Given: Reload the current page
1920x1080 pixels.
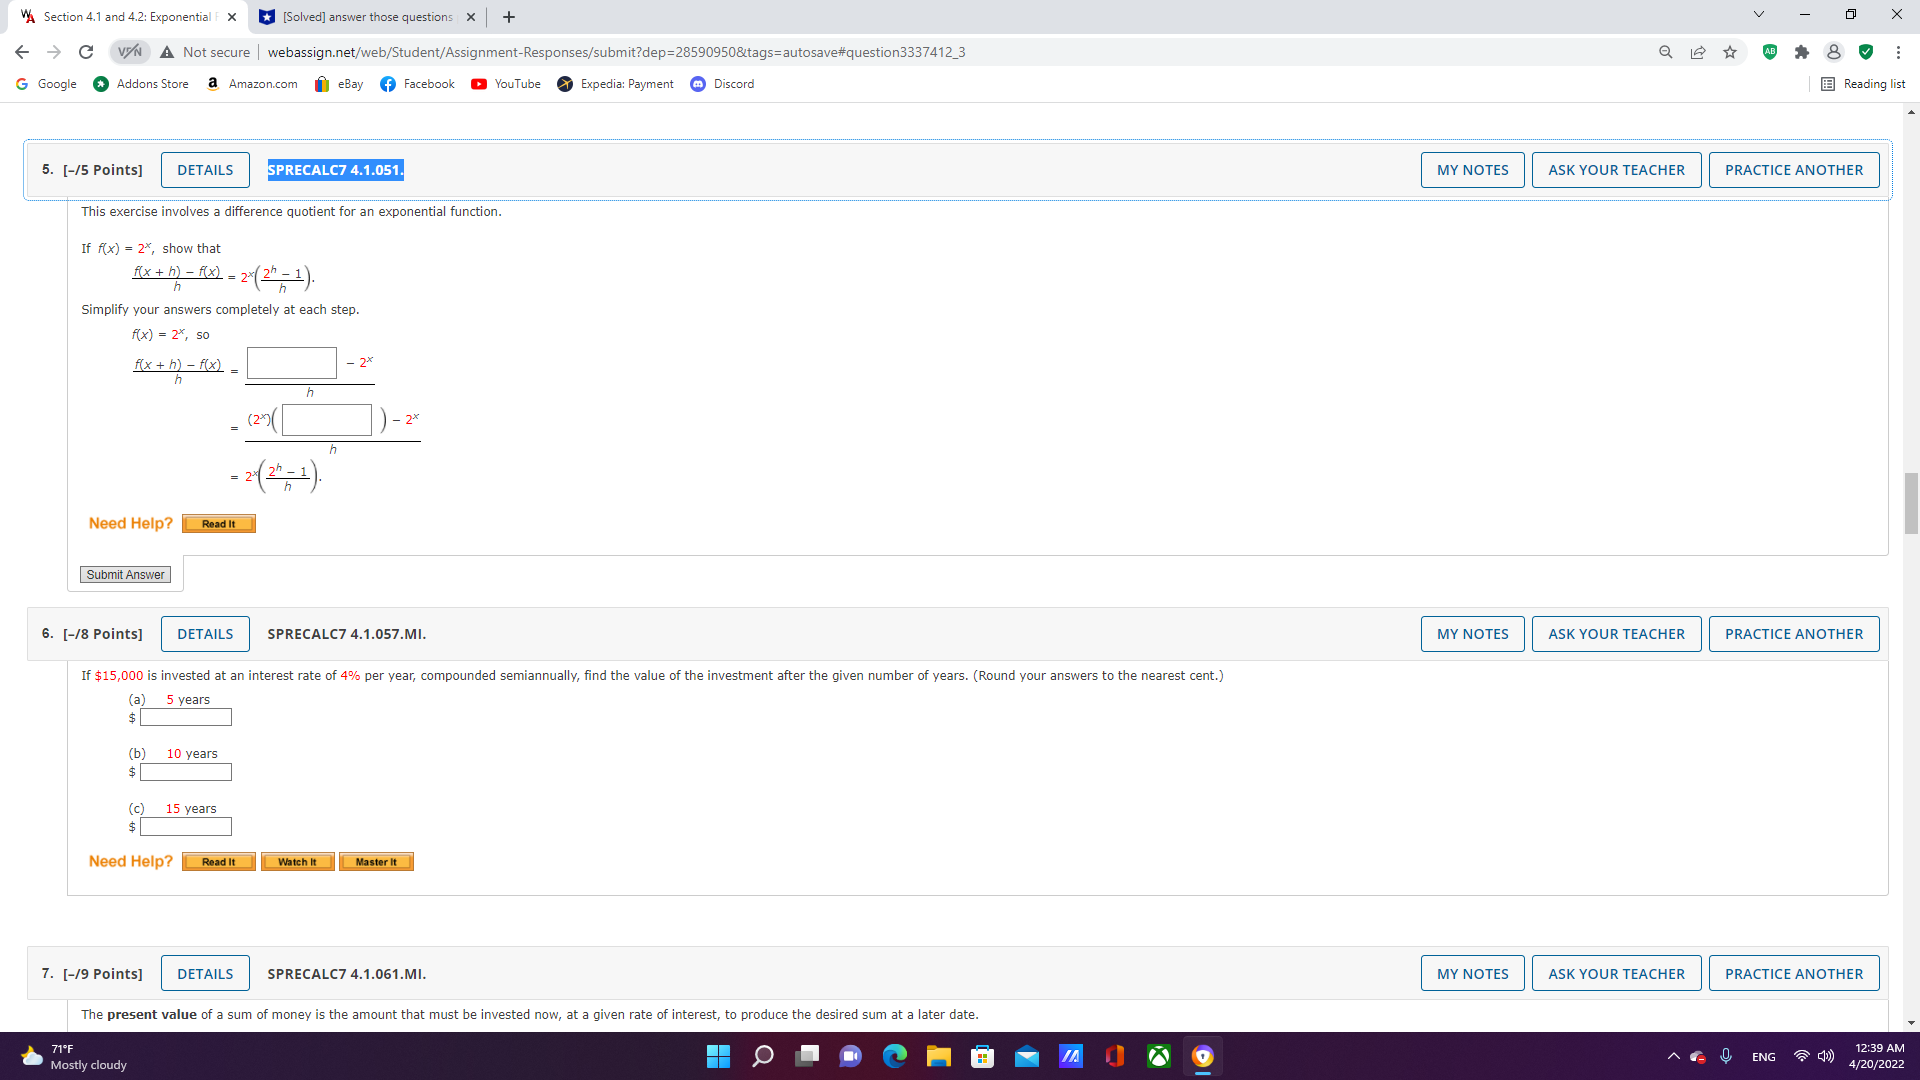Looking at the screenshot, I should (x=86, y=52).
